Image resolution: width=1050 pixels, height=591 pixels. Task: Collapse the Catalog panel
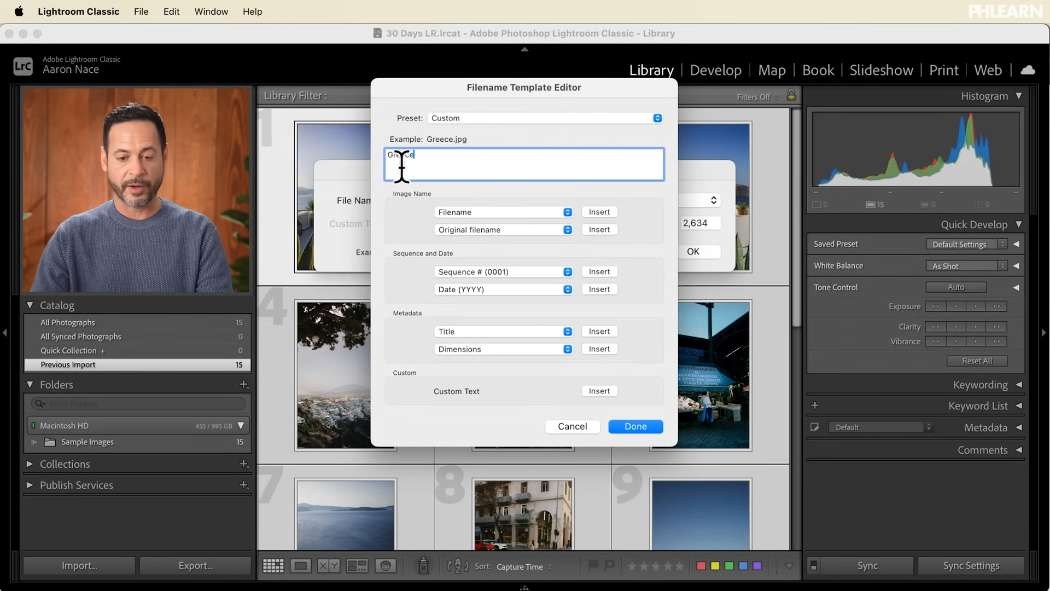pyautogui.click(x=29, y=305)
